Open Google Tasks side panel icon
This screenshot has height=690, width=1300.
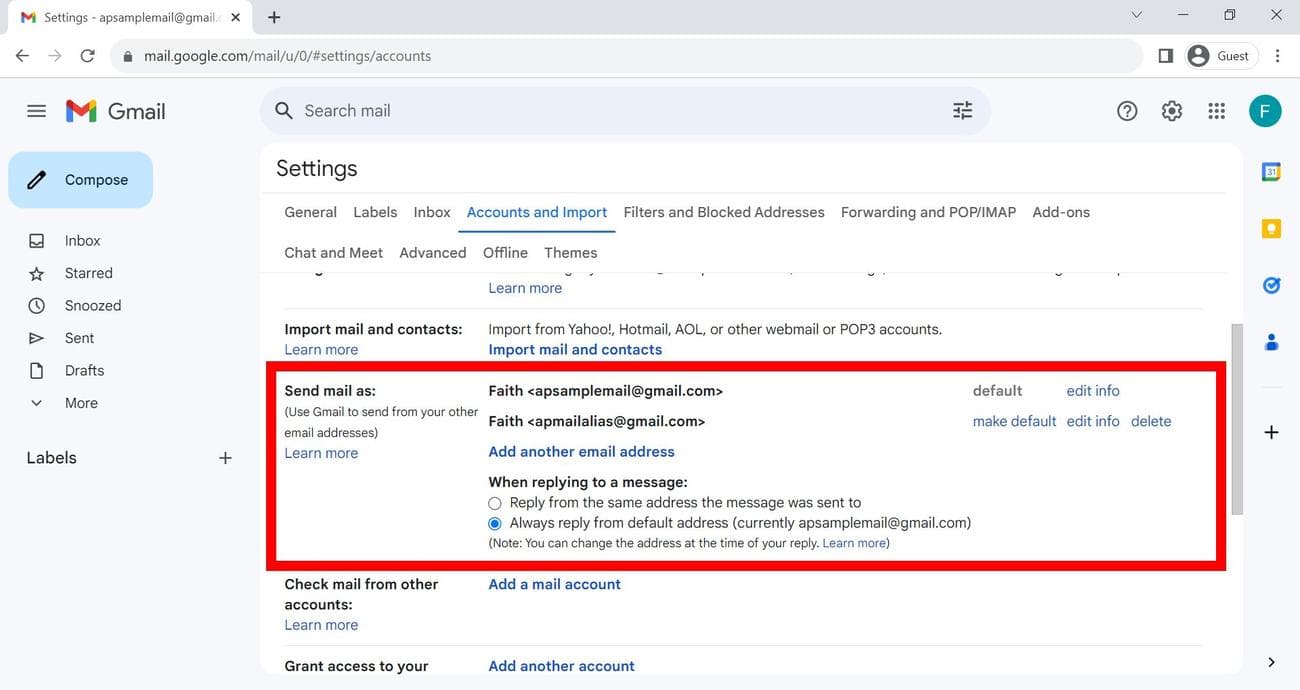coord(1271,286)
